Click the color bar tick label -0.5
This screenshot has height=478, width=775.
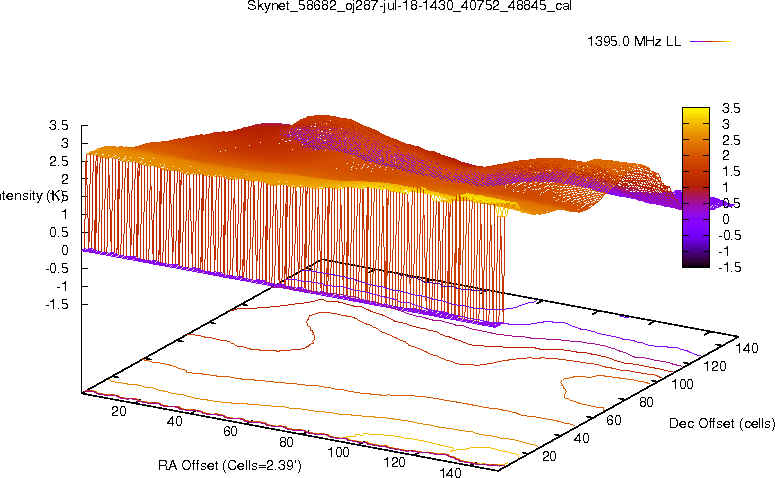tap(729, 235)
